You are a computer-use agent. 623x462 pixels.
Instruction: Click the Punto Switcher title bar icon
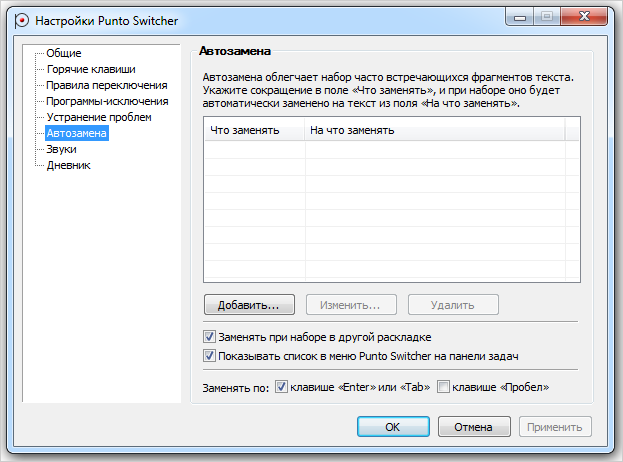pyautogui.click(x=21, y=20)
